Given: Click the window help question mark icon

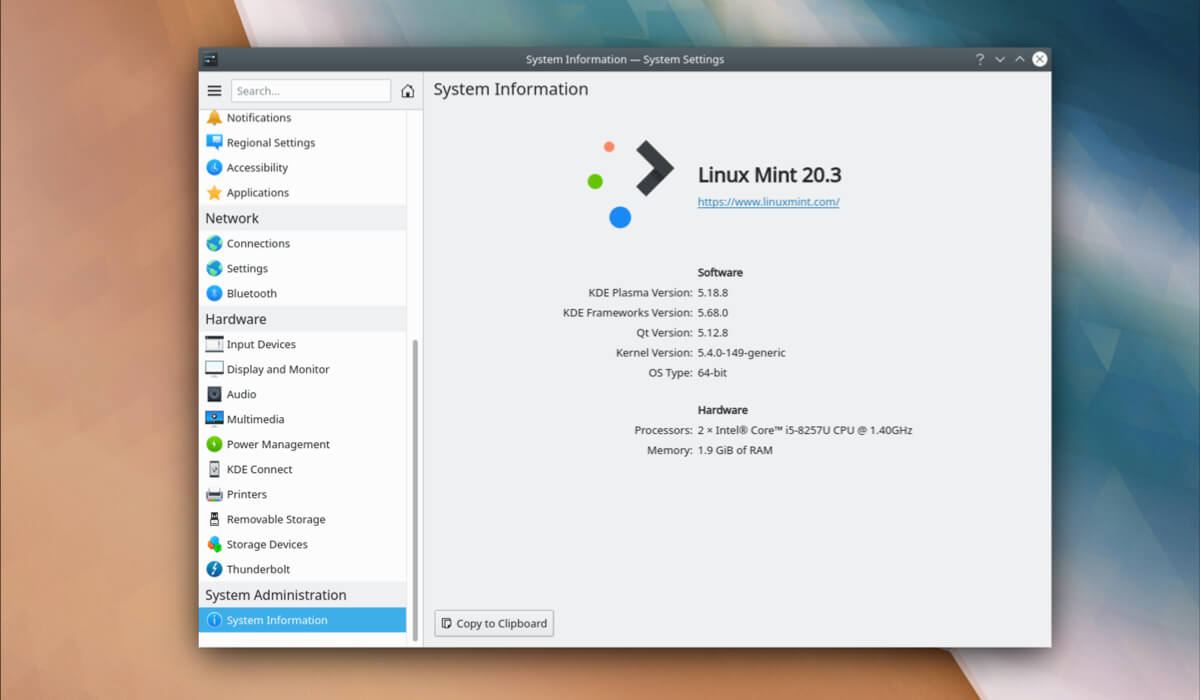Looking at the screenshot, I should click(979, 59).
